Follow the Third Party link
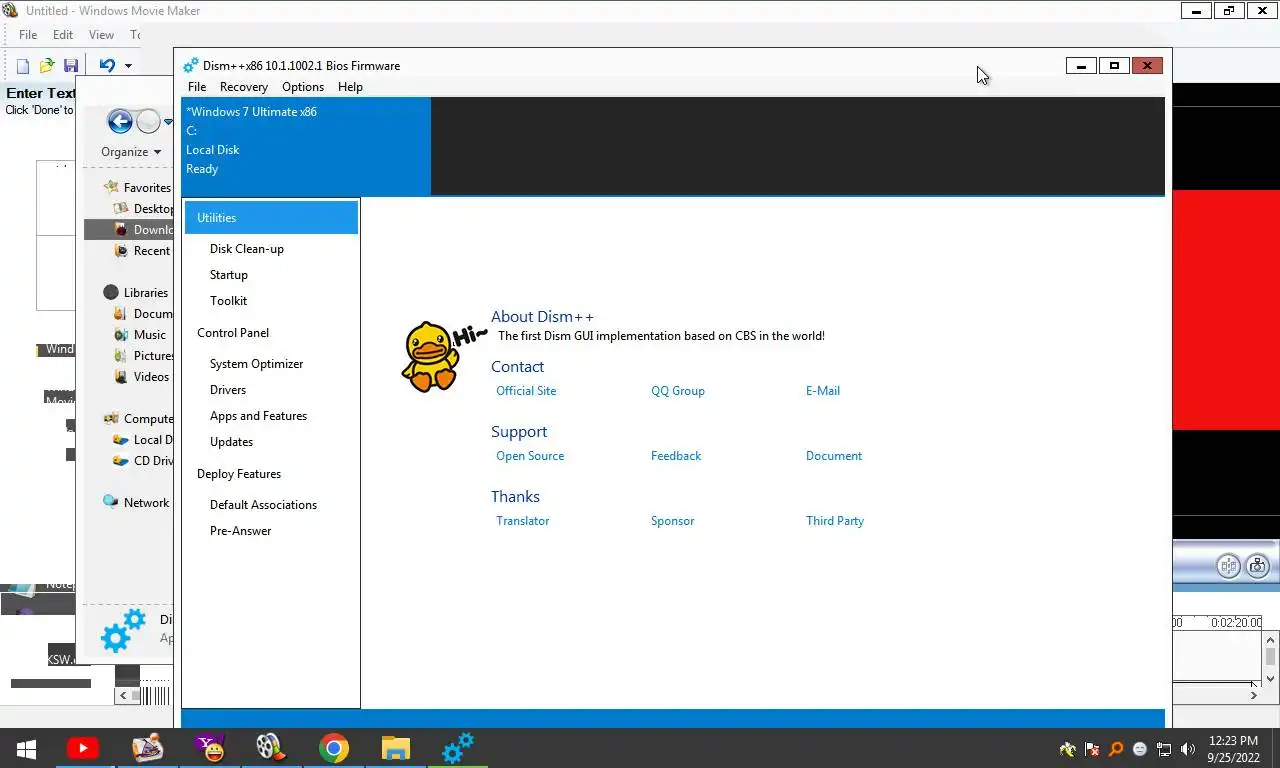 point(835,521)
